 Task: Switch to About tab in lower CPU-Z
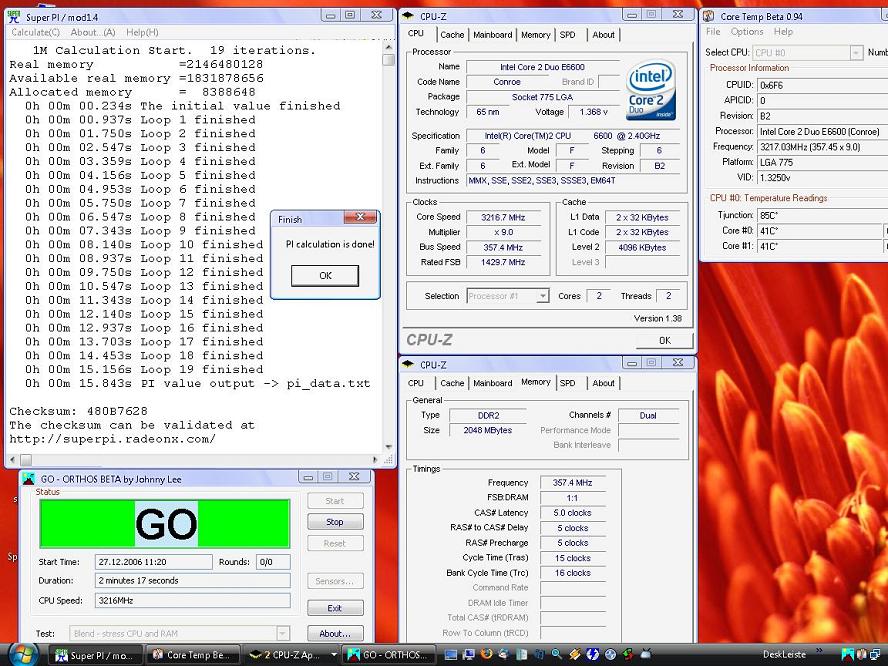[x=603, y=383]
